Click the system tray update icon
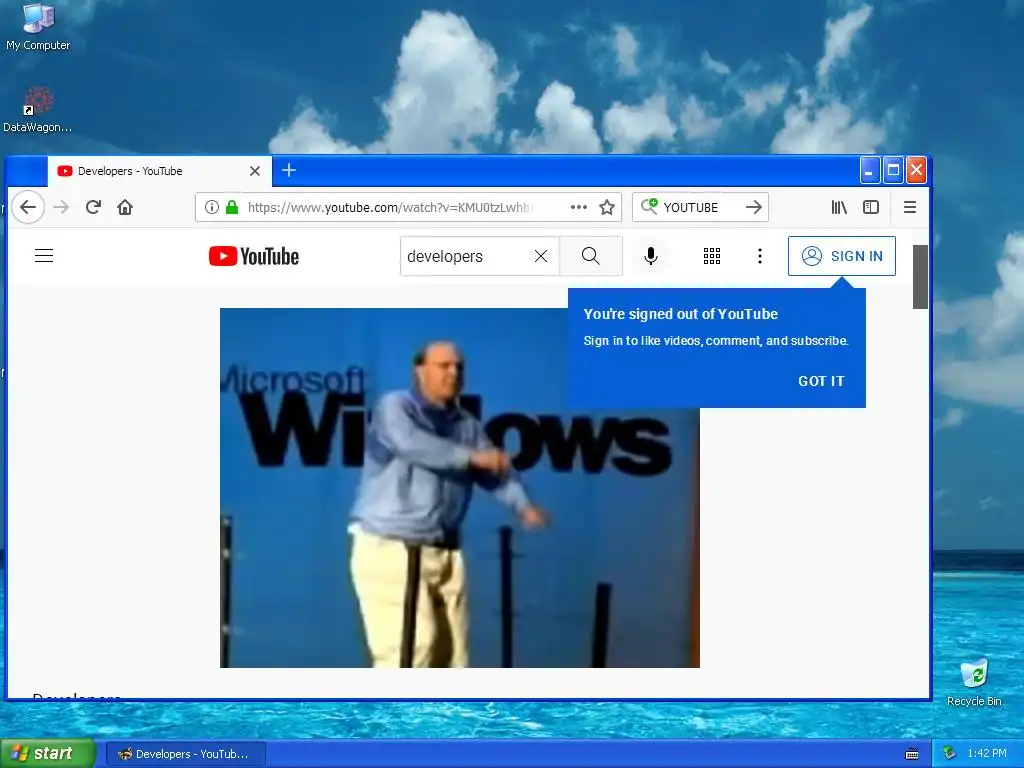Viewport: 1024px width, 768px height. [x=950, y=754]
